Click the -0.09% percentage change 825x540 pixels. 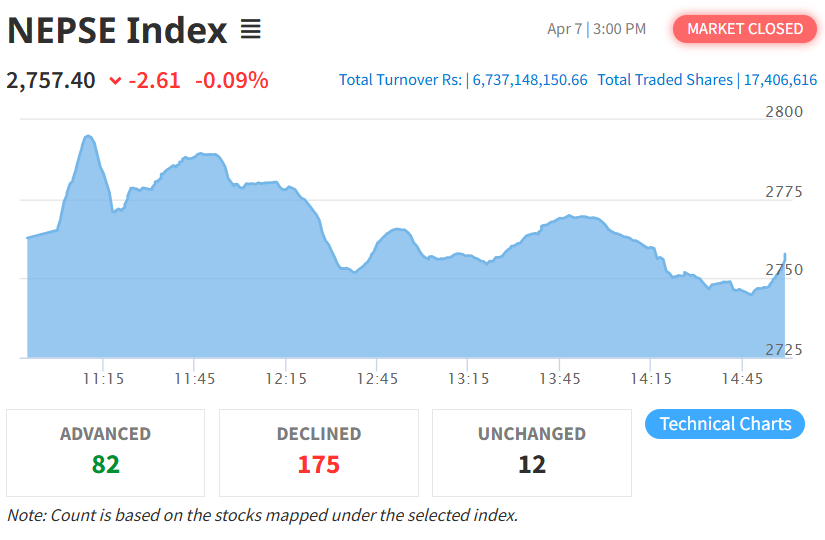231,80
